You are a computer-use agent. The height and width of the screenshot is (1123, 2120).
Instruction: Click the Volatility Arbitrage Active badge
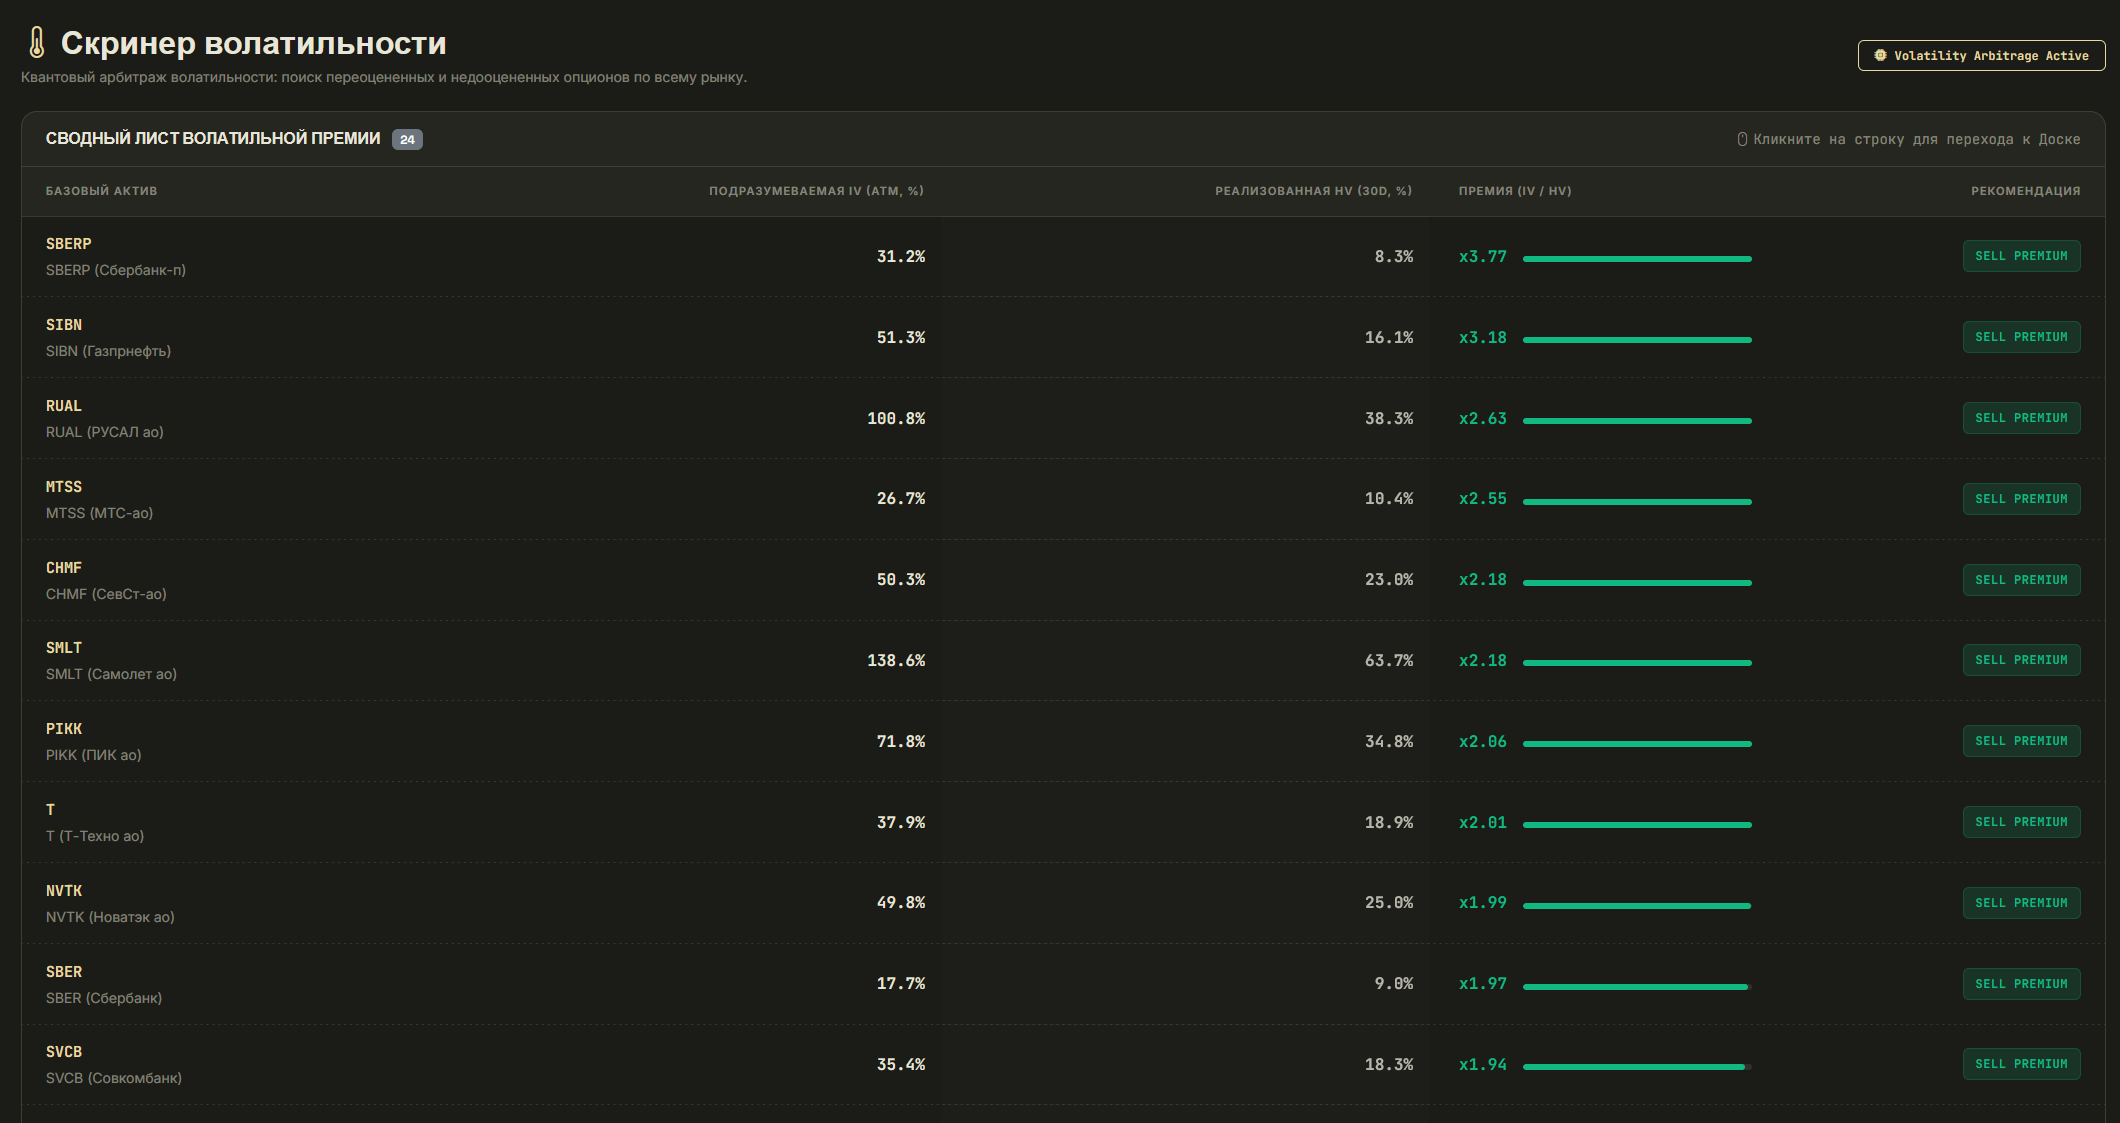[1981, 56]
